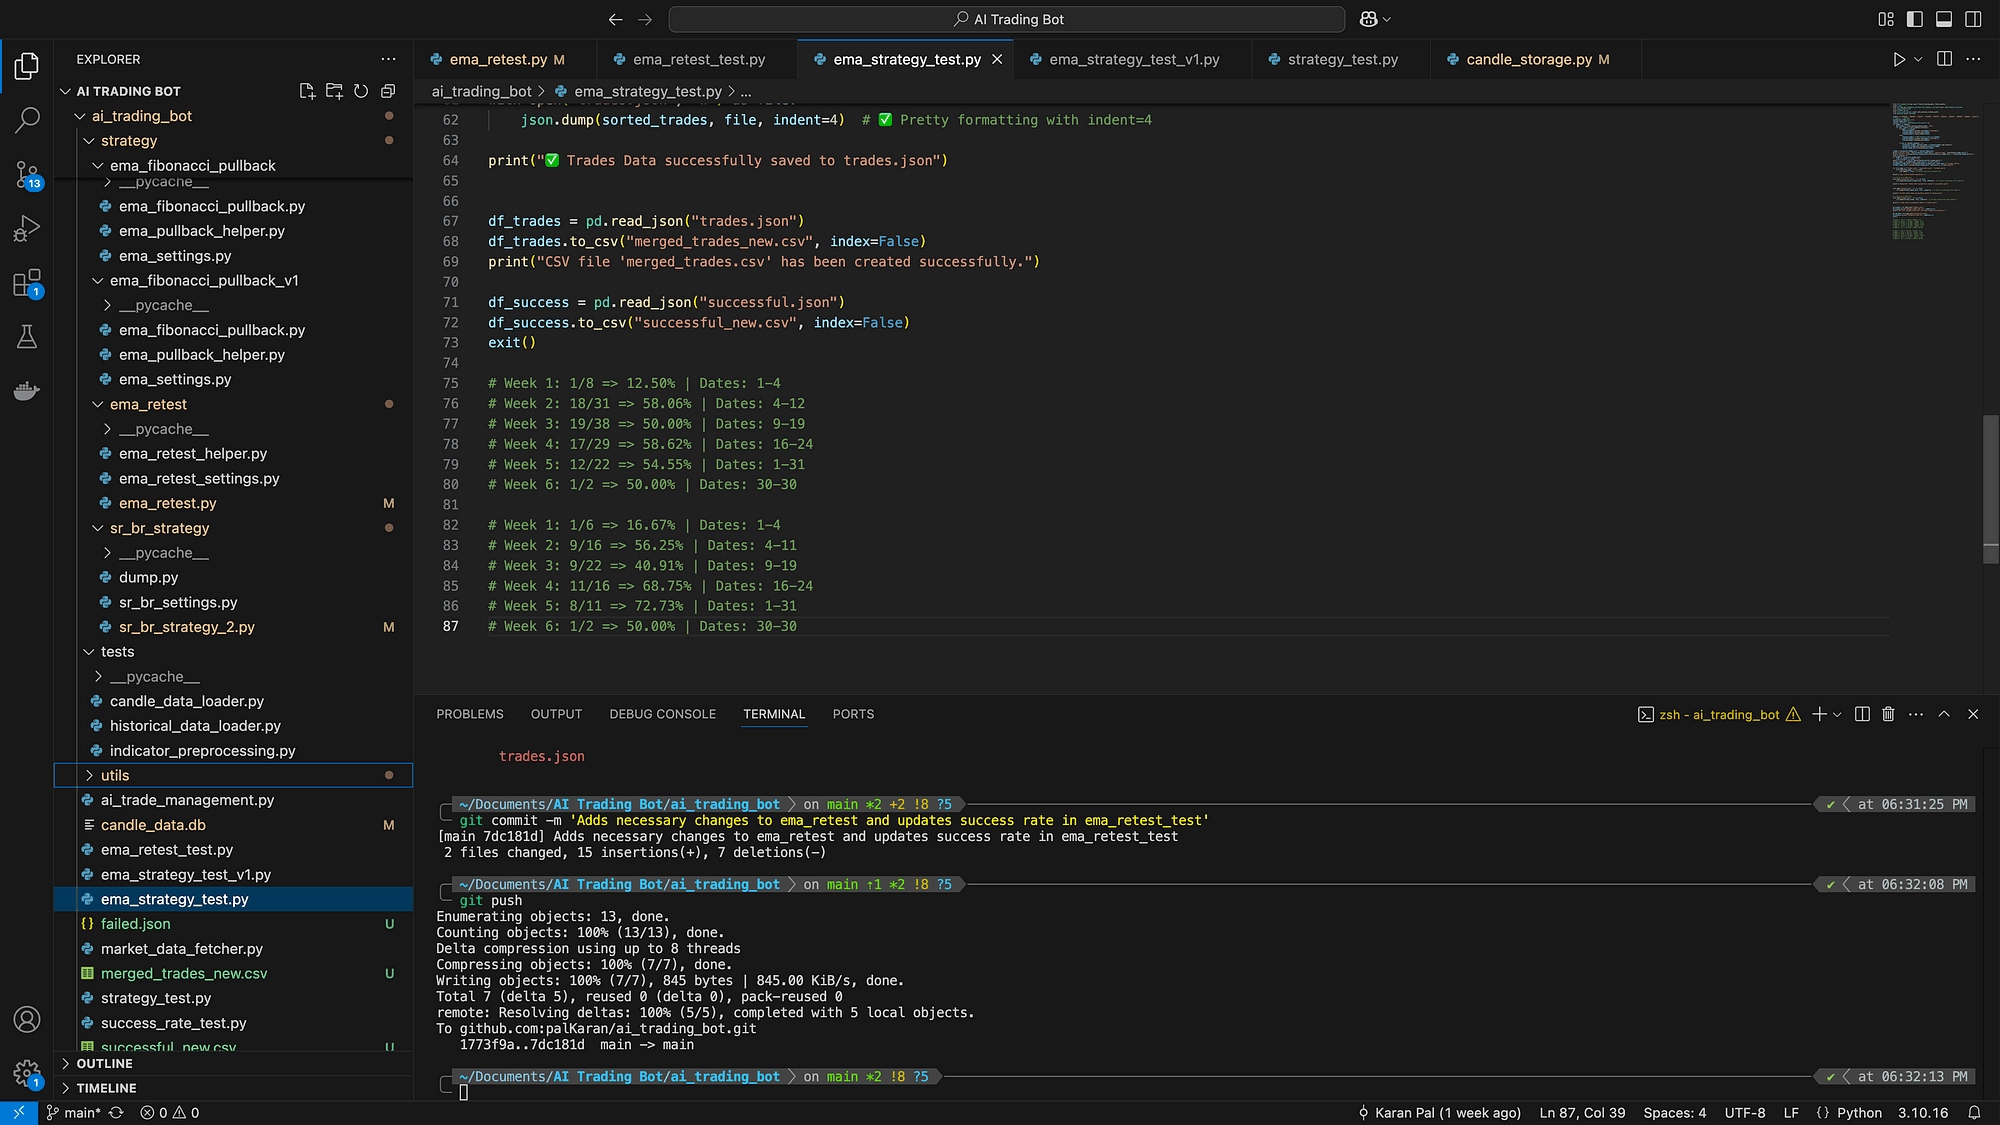Viewport: 2000px width, 1125px height.
Task: Open remote window from status bar
Action: point(19,1112)
